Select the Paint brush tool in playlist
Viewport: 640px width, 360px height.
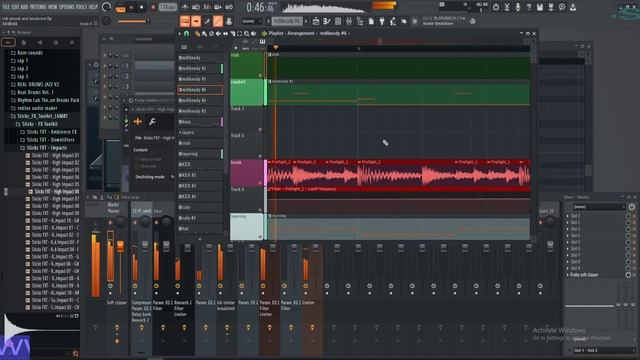coord(204,33)
